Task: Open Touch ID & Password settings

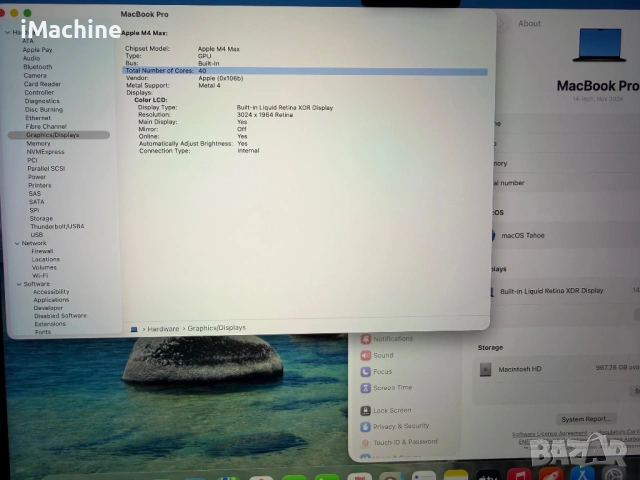Action: tap(399, 442)
